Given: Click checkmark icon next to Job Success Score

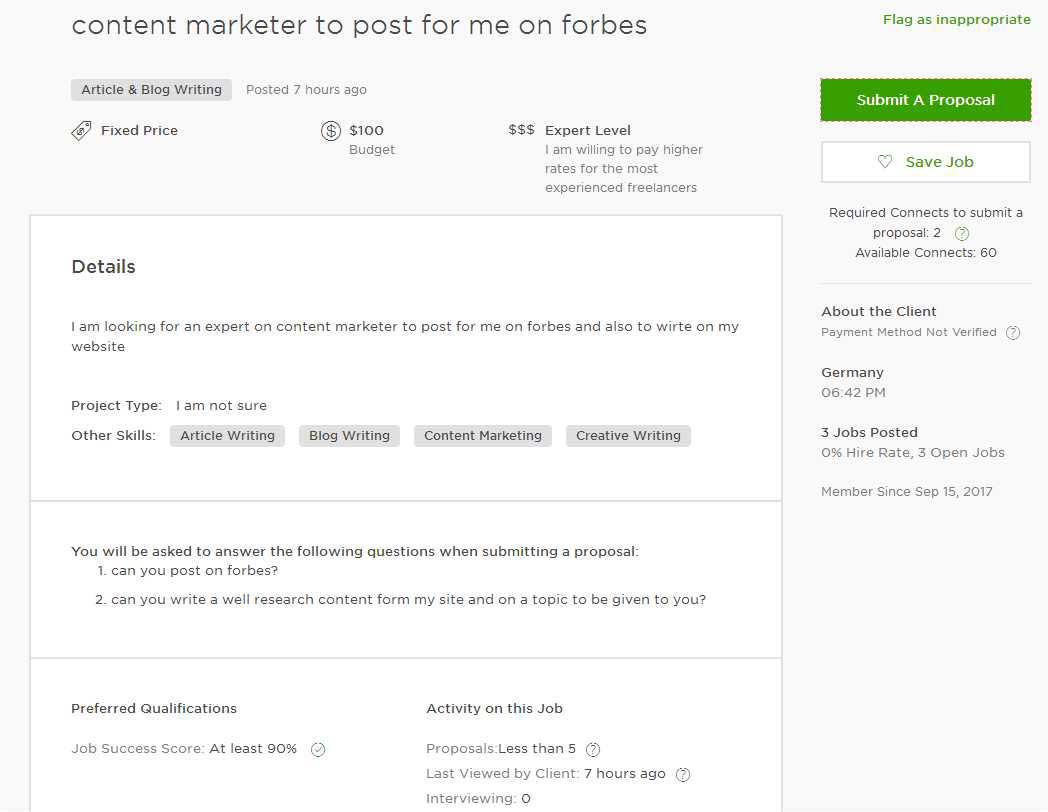Looking at the screenshot, I should coord(318,749).
